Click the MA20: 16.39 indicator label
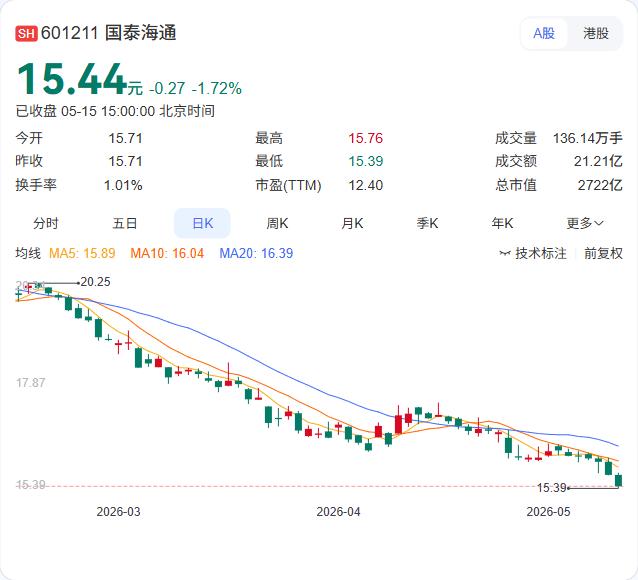This screenshot has width=638, height=580. 256,254
